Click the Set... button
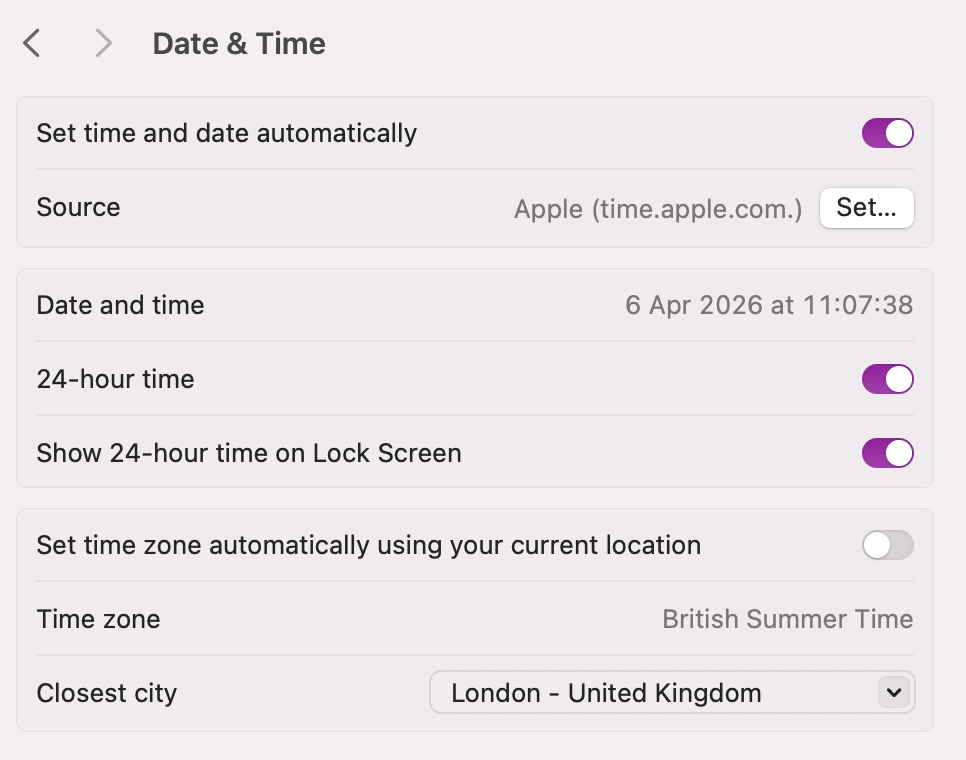The height and width of the screenshot is (760, 966). (866, 208)
